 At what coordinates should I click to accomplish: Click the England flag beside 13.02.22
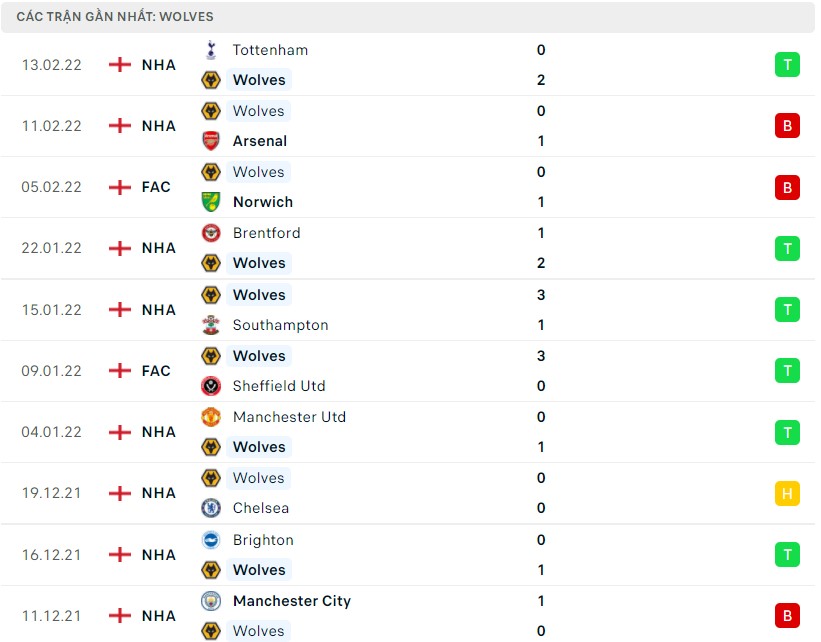(x=120, y=65)
